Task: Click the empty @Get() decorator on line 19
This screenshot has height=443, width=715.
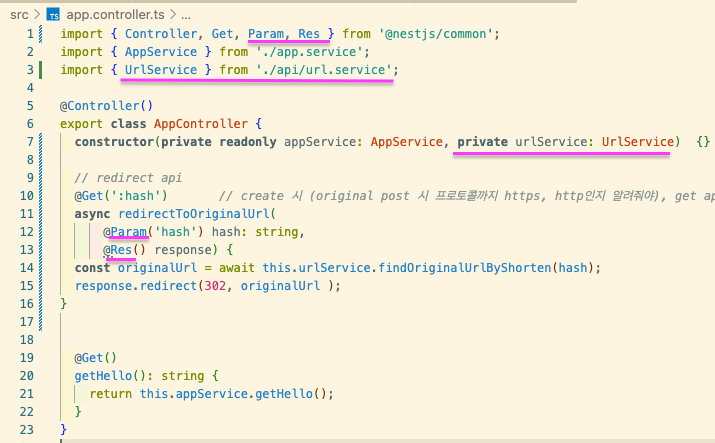Action: pos(96,358)
